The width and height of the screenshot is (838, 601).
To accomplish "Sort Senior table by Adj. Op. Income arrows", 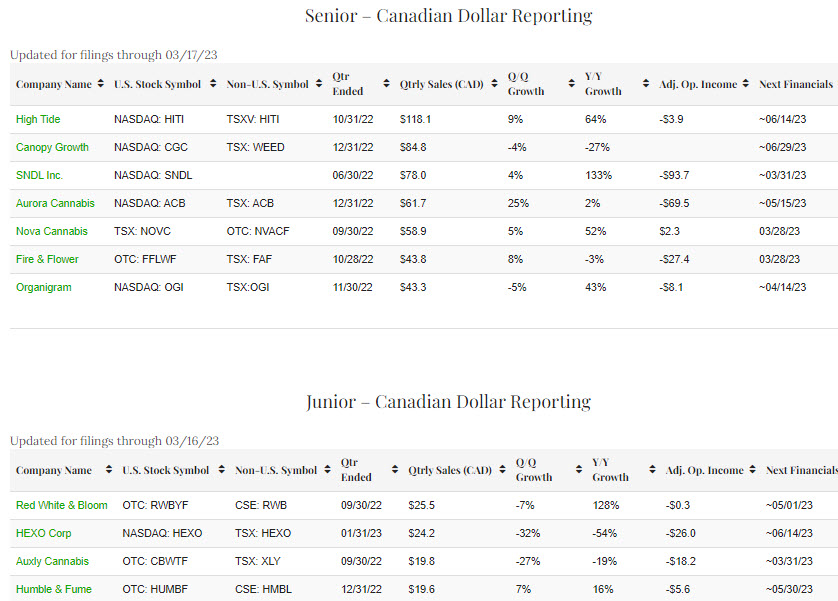I will 745,84.
